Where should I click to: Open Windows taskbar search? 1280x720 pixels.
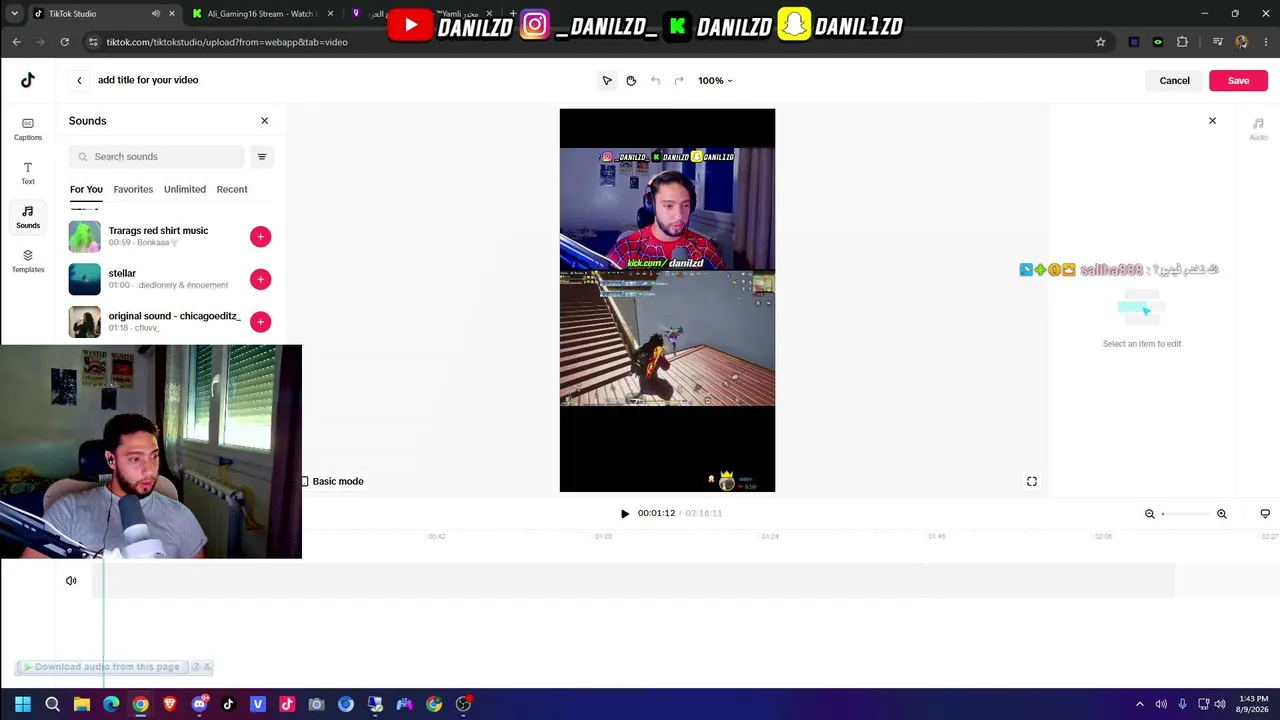pyautogui.click(x=52, y=704)
